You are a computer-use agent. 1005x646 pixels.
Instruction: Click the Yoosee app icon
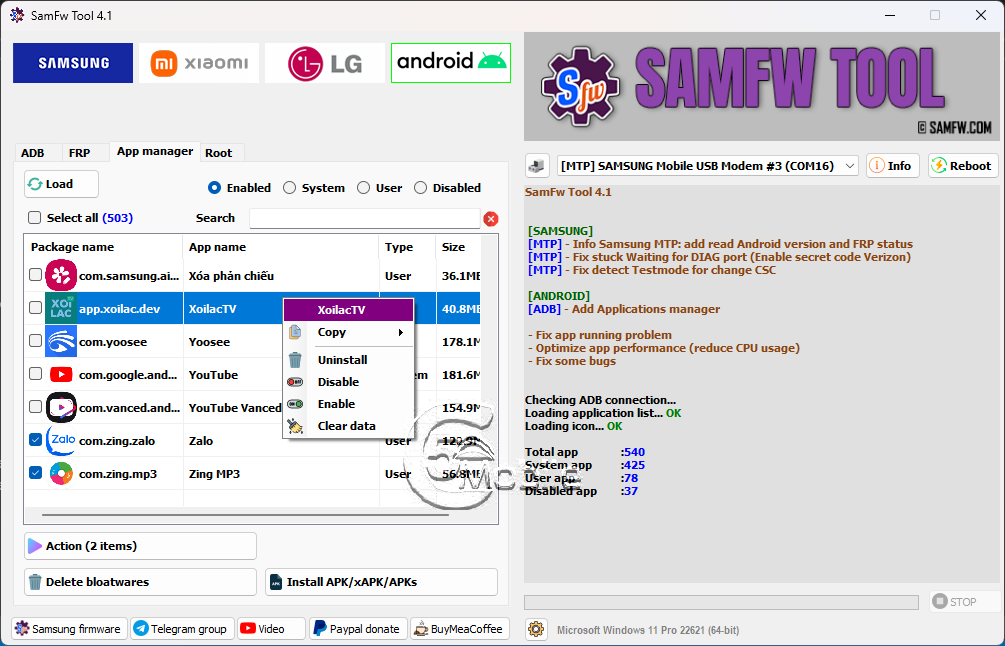tap(61, 342)
